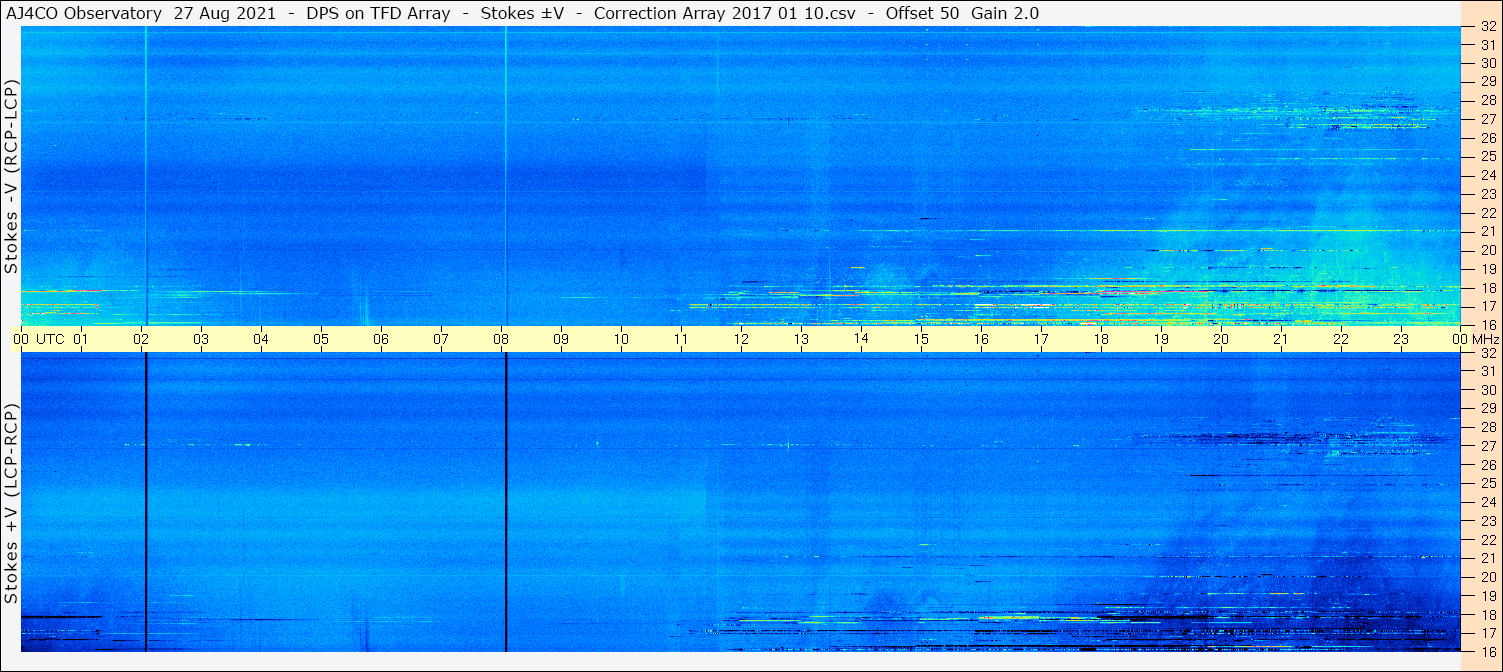The height and width of the screenshot is (672, 1503).
Task: Click the 22 MHz label of upper Stokes -V panel
Action: click(x=1487, y=212)
